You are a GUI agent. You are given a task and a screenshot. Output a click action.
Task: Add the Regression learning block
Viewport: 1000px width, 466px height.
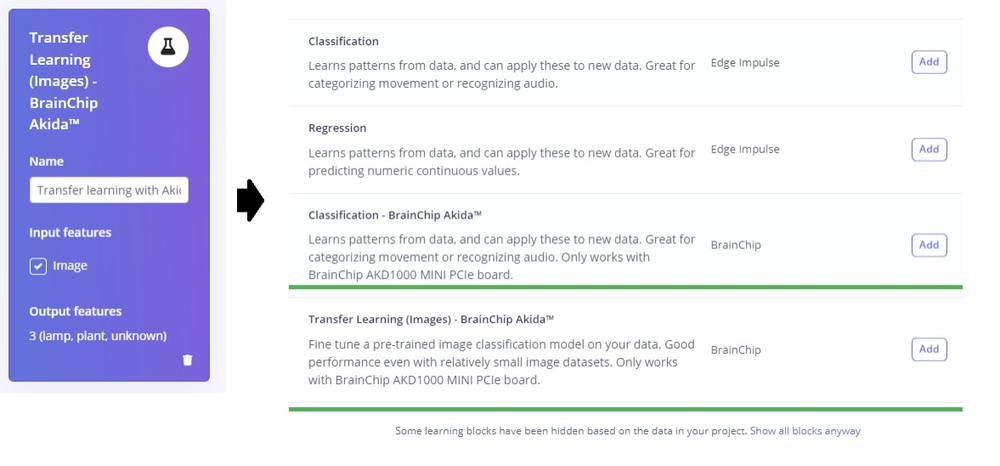(929, 149)
